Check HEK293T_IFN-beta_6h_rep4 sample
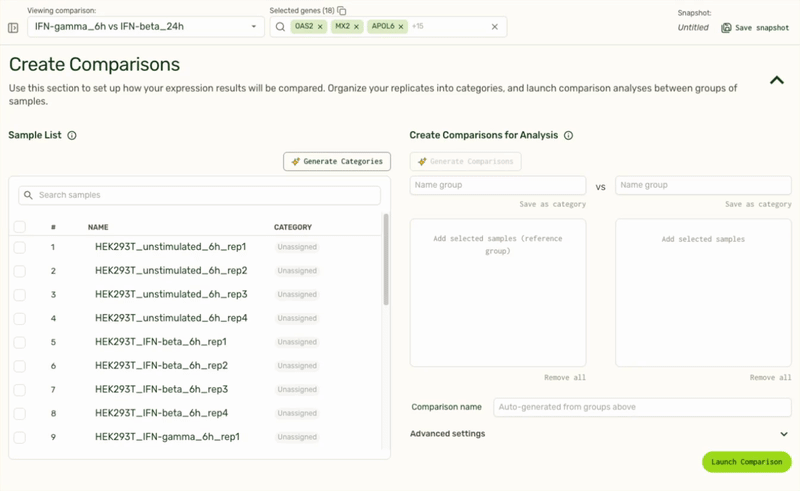Image resolution: width=800 pixels, height=491 pixels. (x=19, y=413)
